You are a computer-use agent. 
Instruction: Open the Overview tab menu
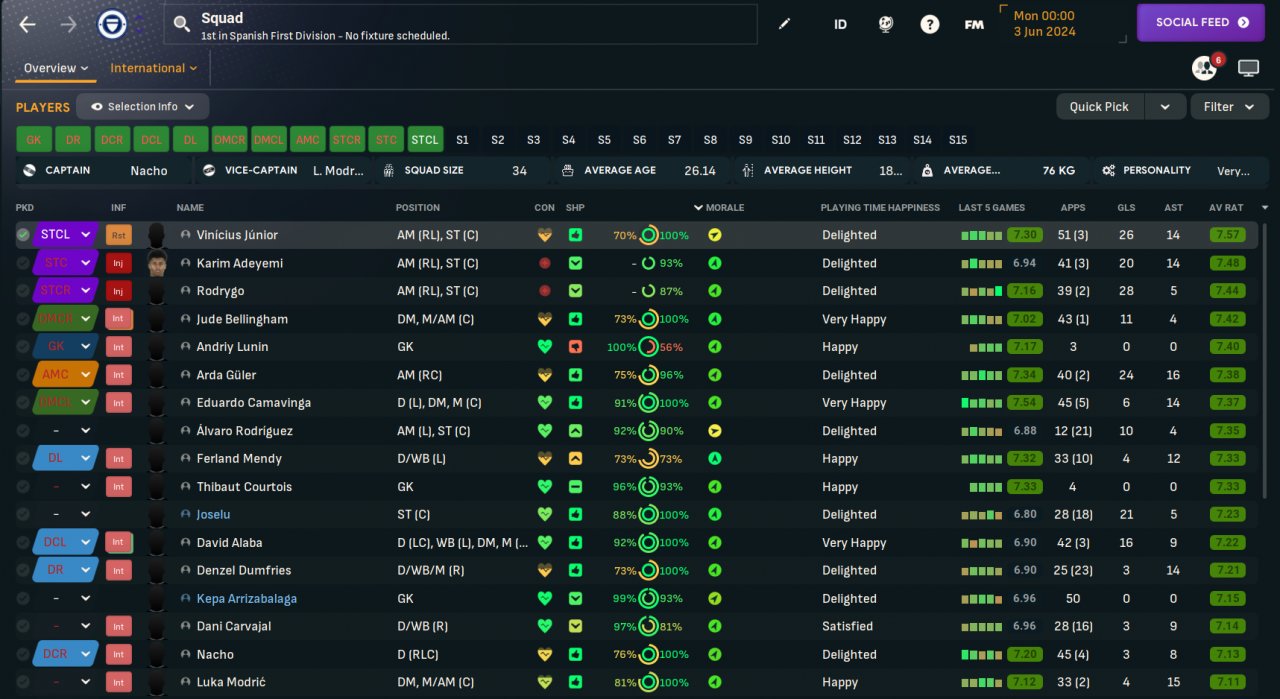coord(55,68)
